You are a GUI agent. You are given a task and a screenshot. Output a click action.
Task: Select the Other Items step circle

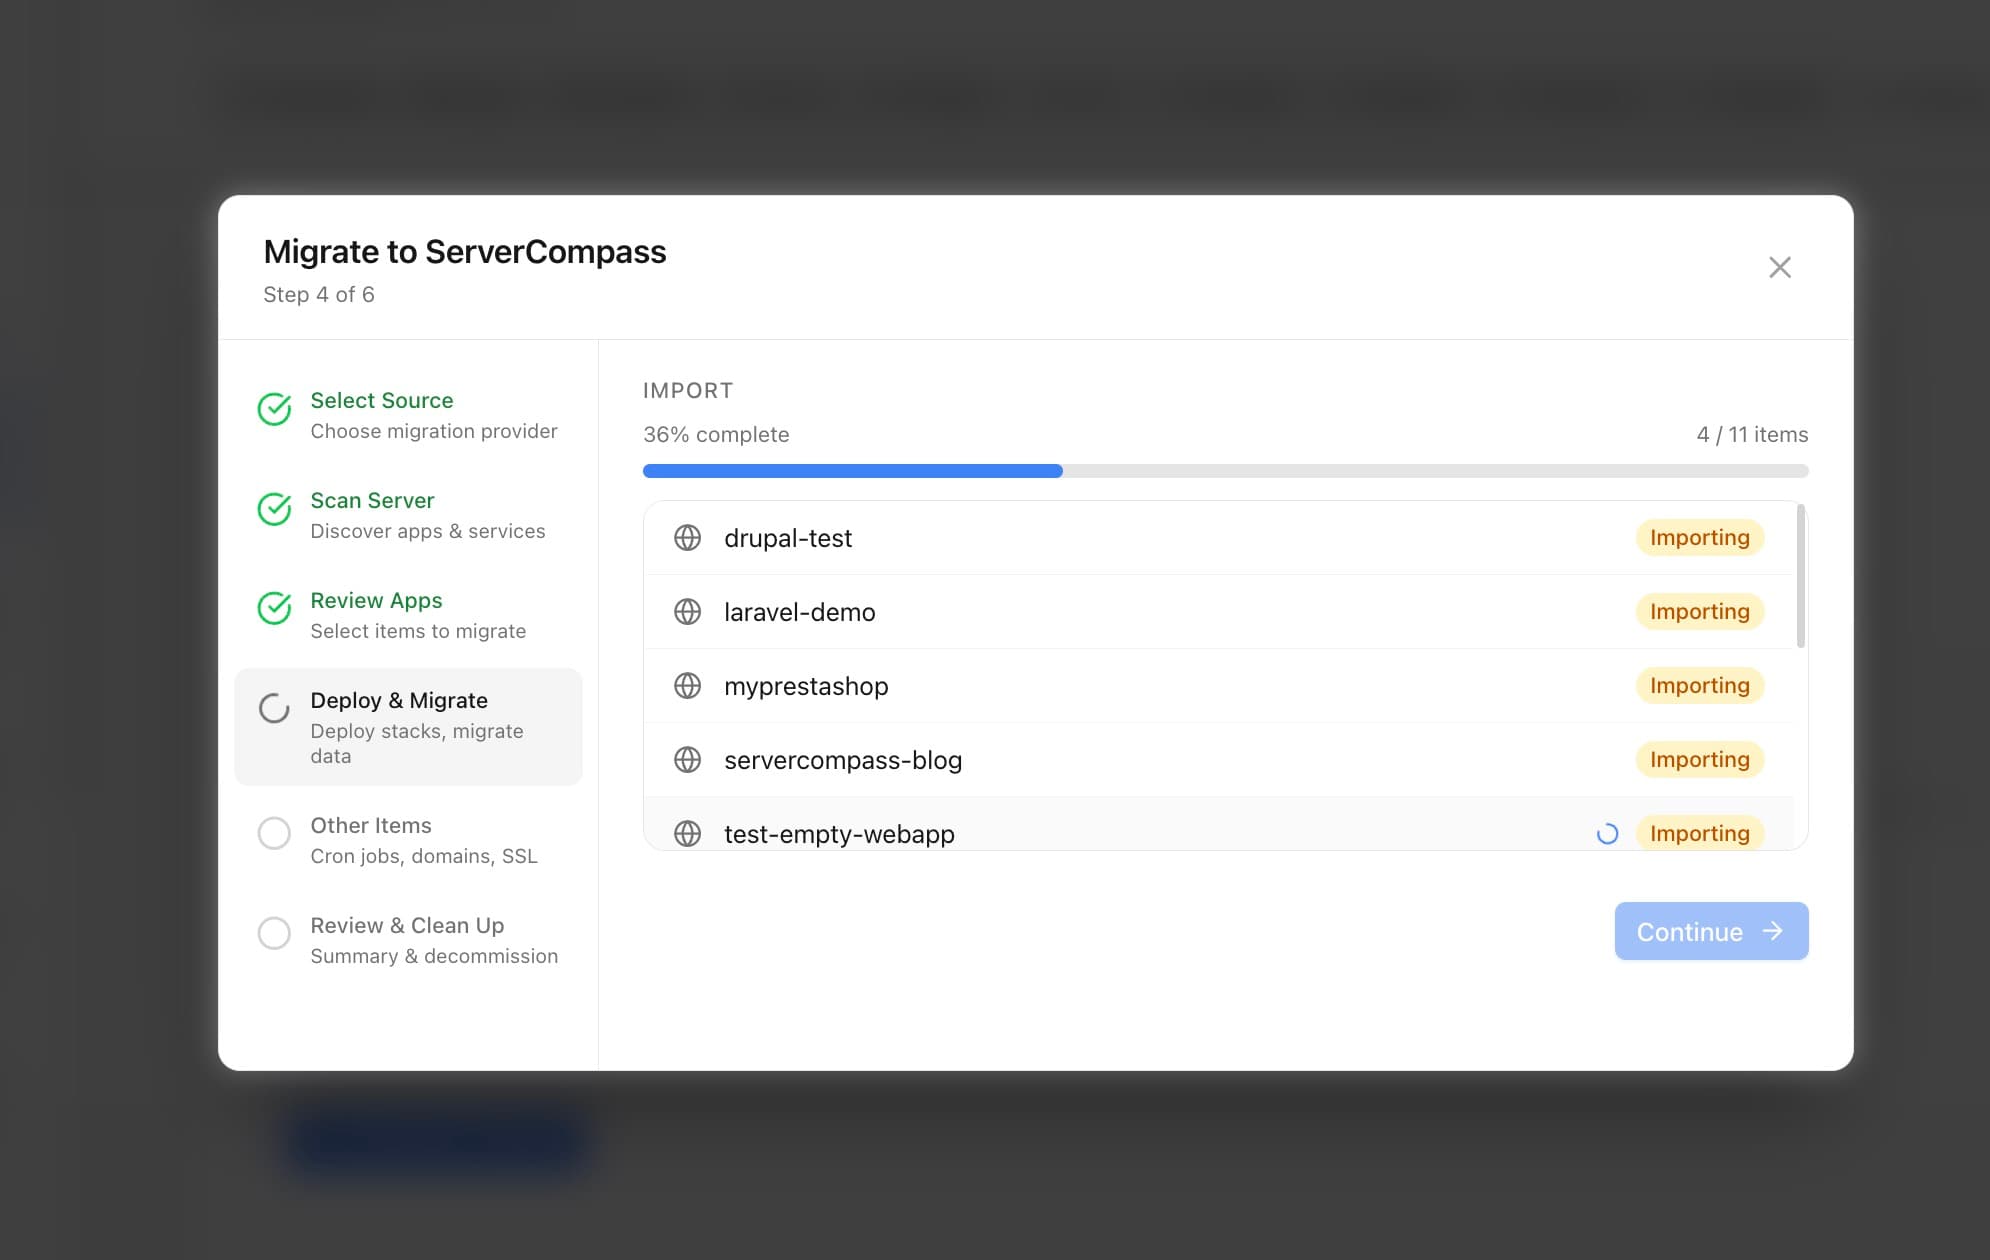(274, 833)
